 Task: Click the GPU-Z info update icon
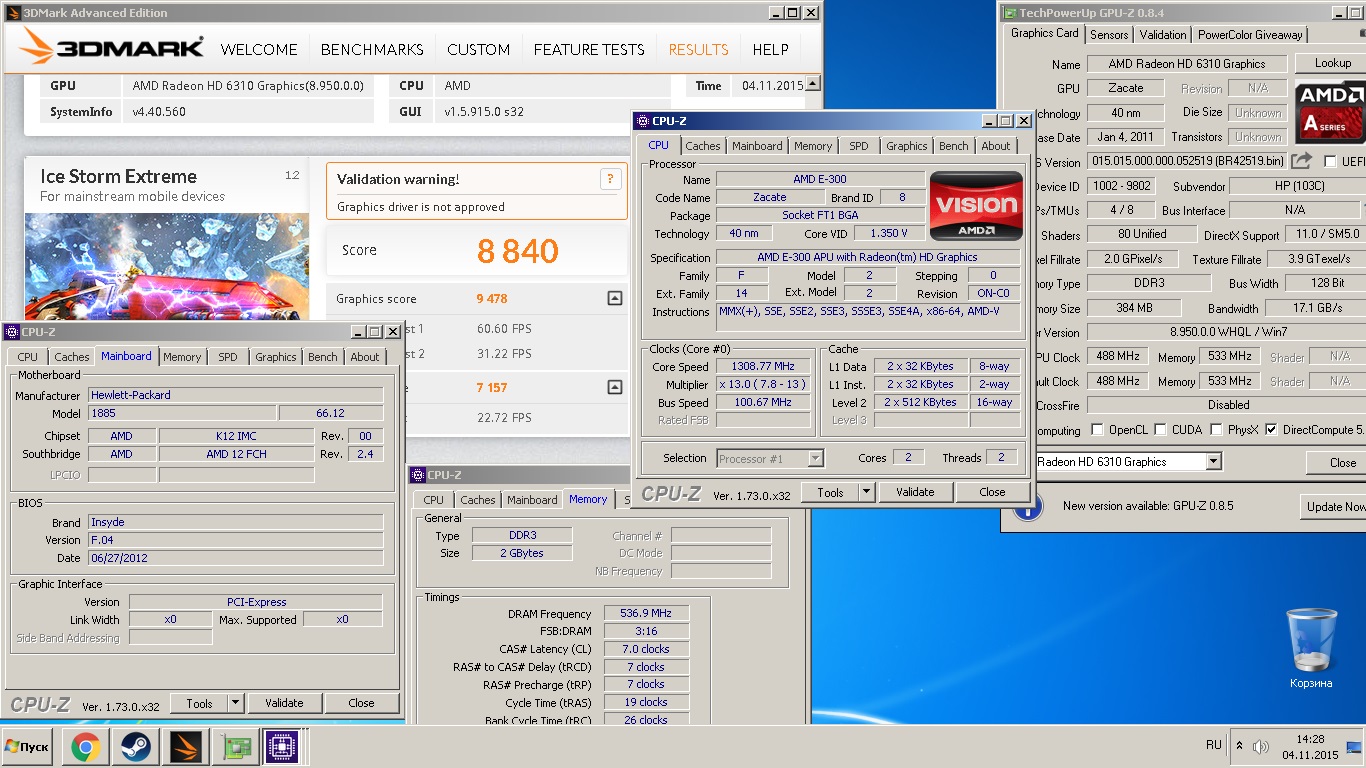click(1027, 506)
